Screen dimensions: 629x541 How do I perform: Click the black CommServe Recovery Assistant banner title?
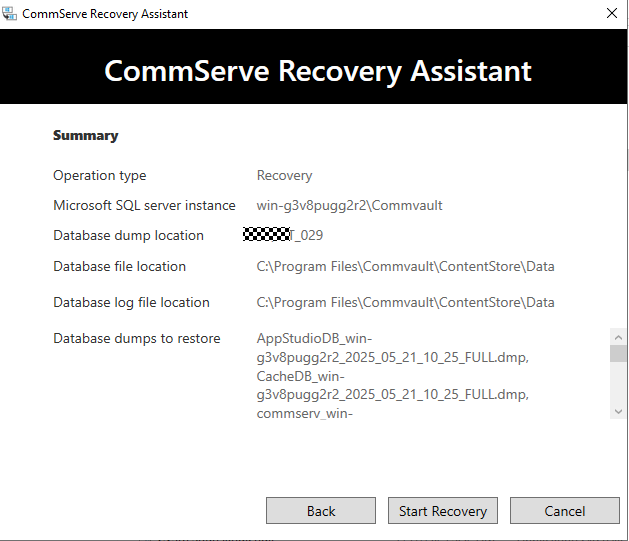[x=318, y=72]
